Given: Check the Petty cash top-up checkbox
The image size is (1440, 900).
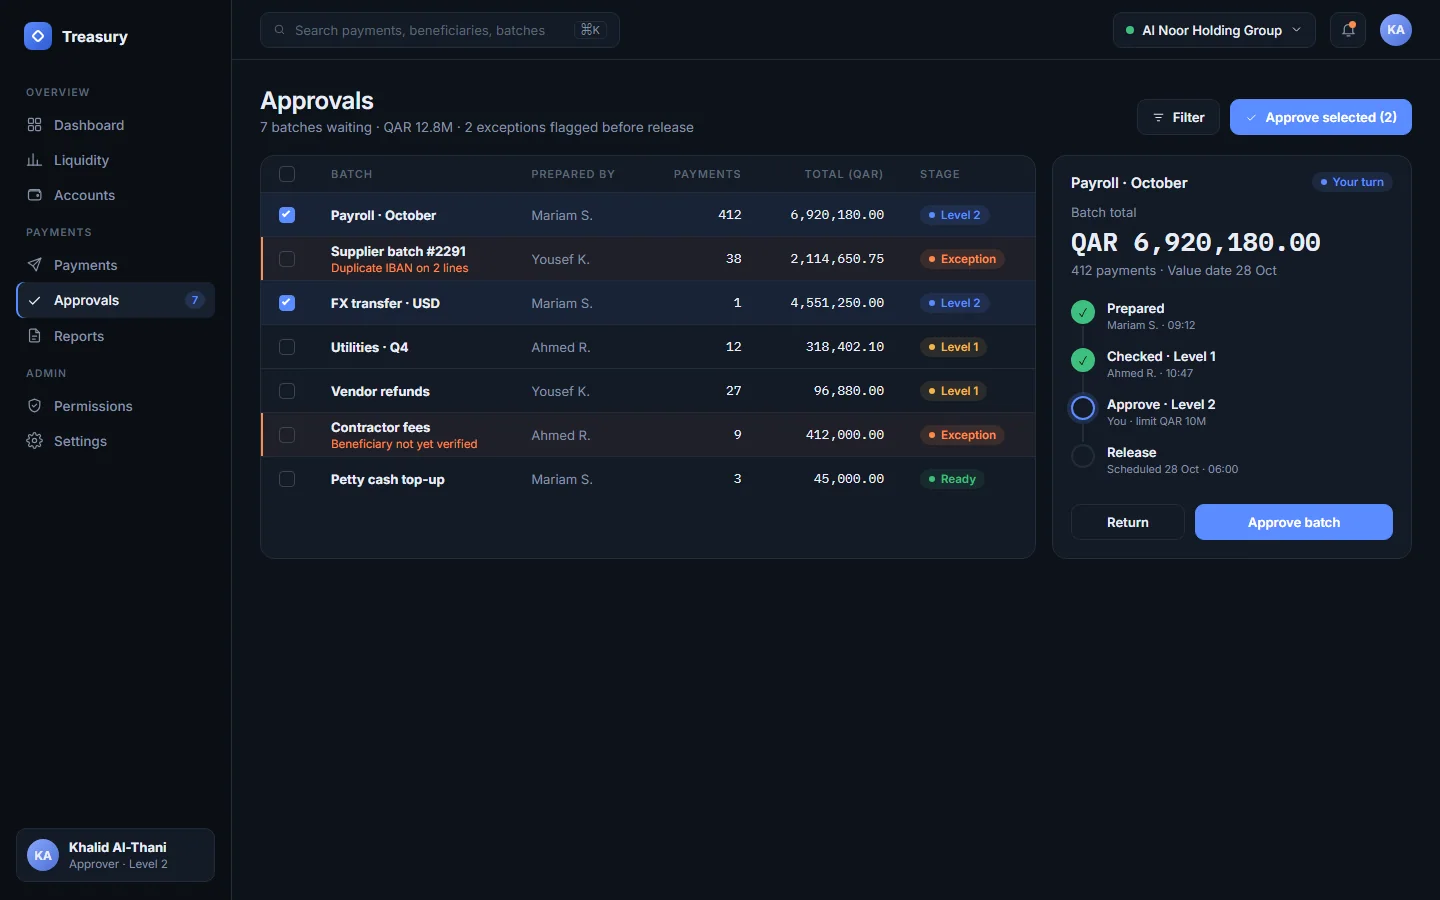Looking at the screenshot, I should click(x=287, y=479).
